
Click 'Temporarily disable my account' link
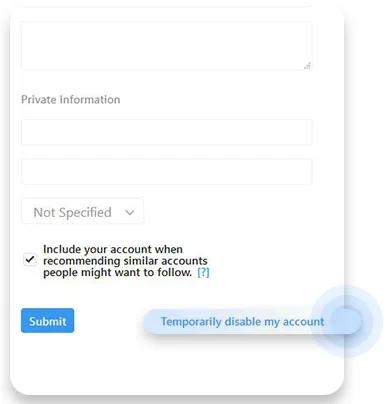coord(242,322)
